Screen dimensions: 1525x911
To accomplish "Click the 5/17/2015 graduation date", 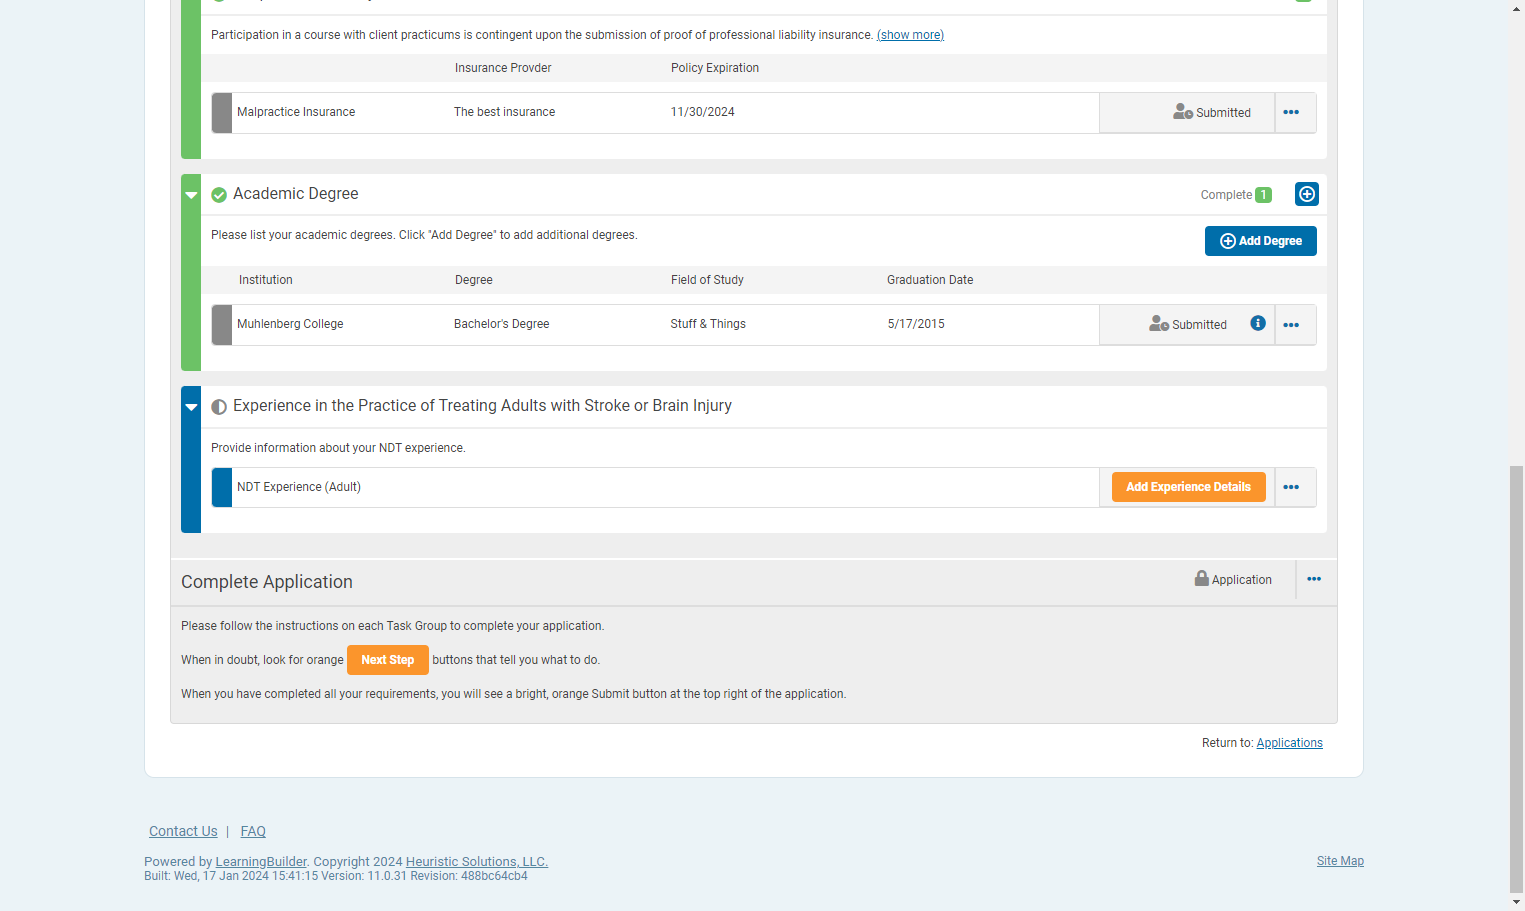I will 916,324.
